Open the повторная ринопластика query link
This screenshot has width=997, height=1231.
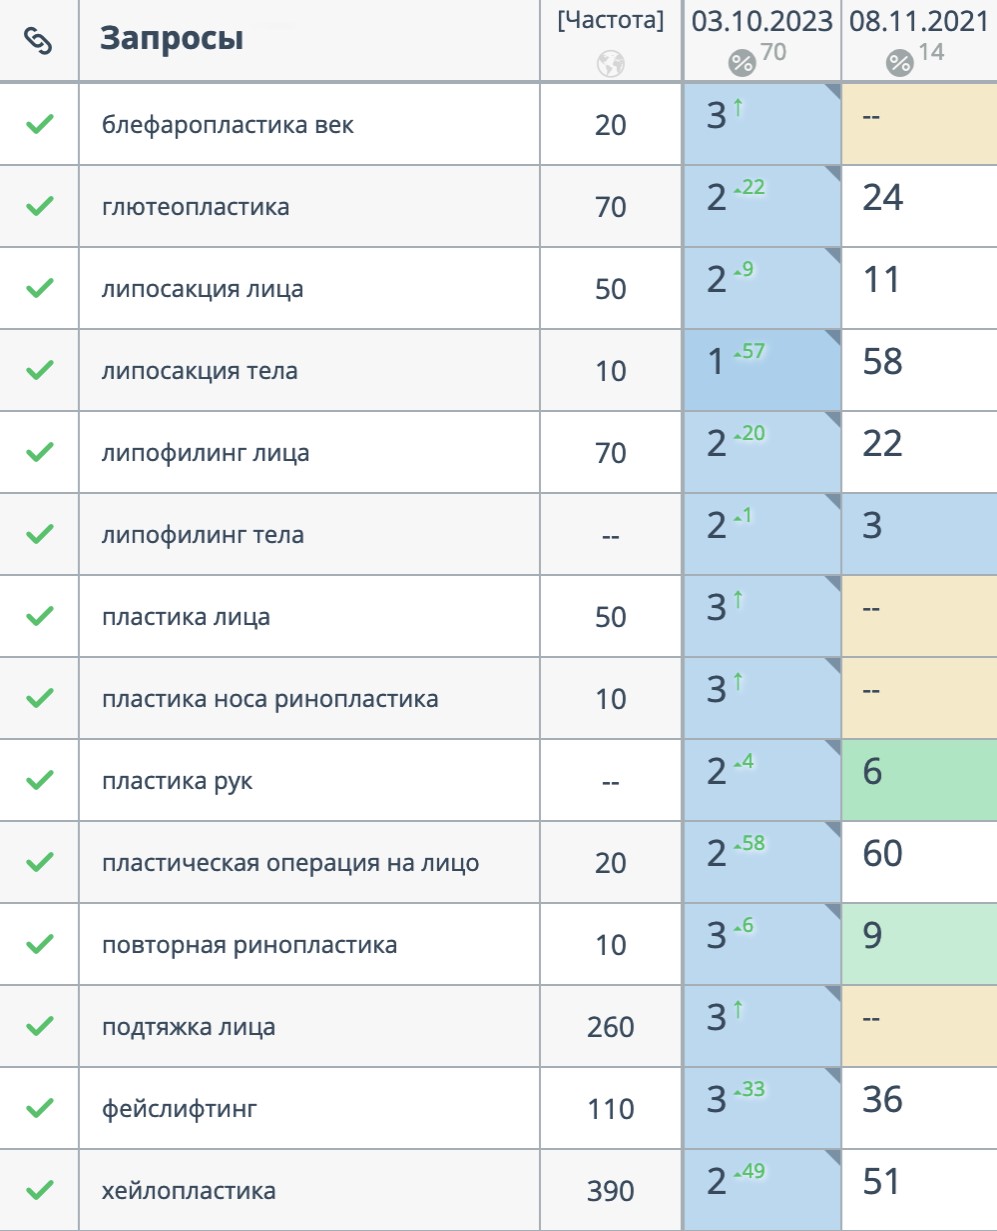(249, 945)
